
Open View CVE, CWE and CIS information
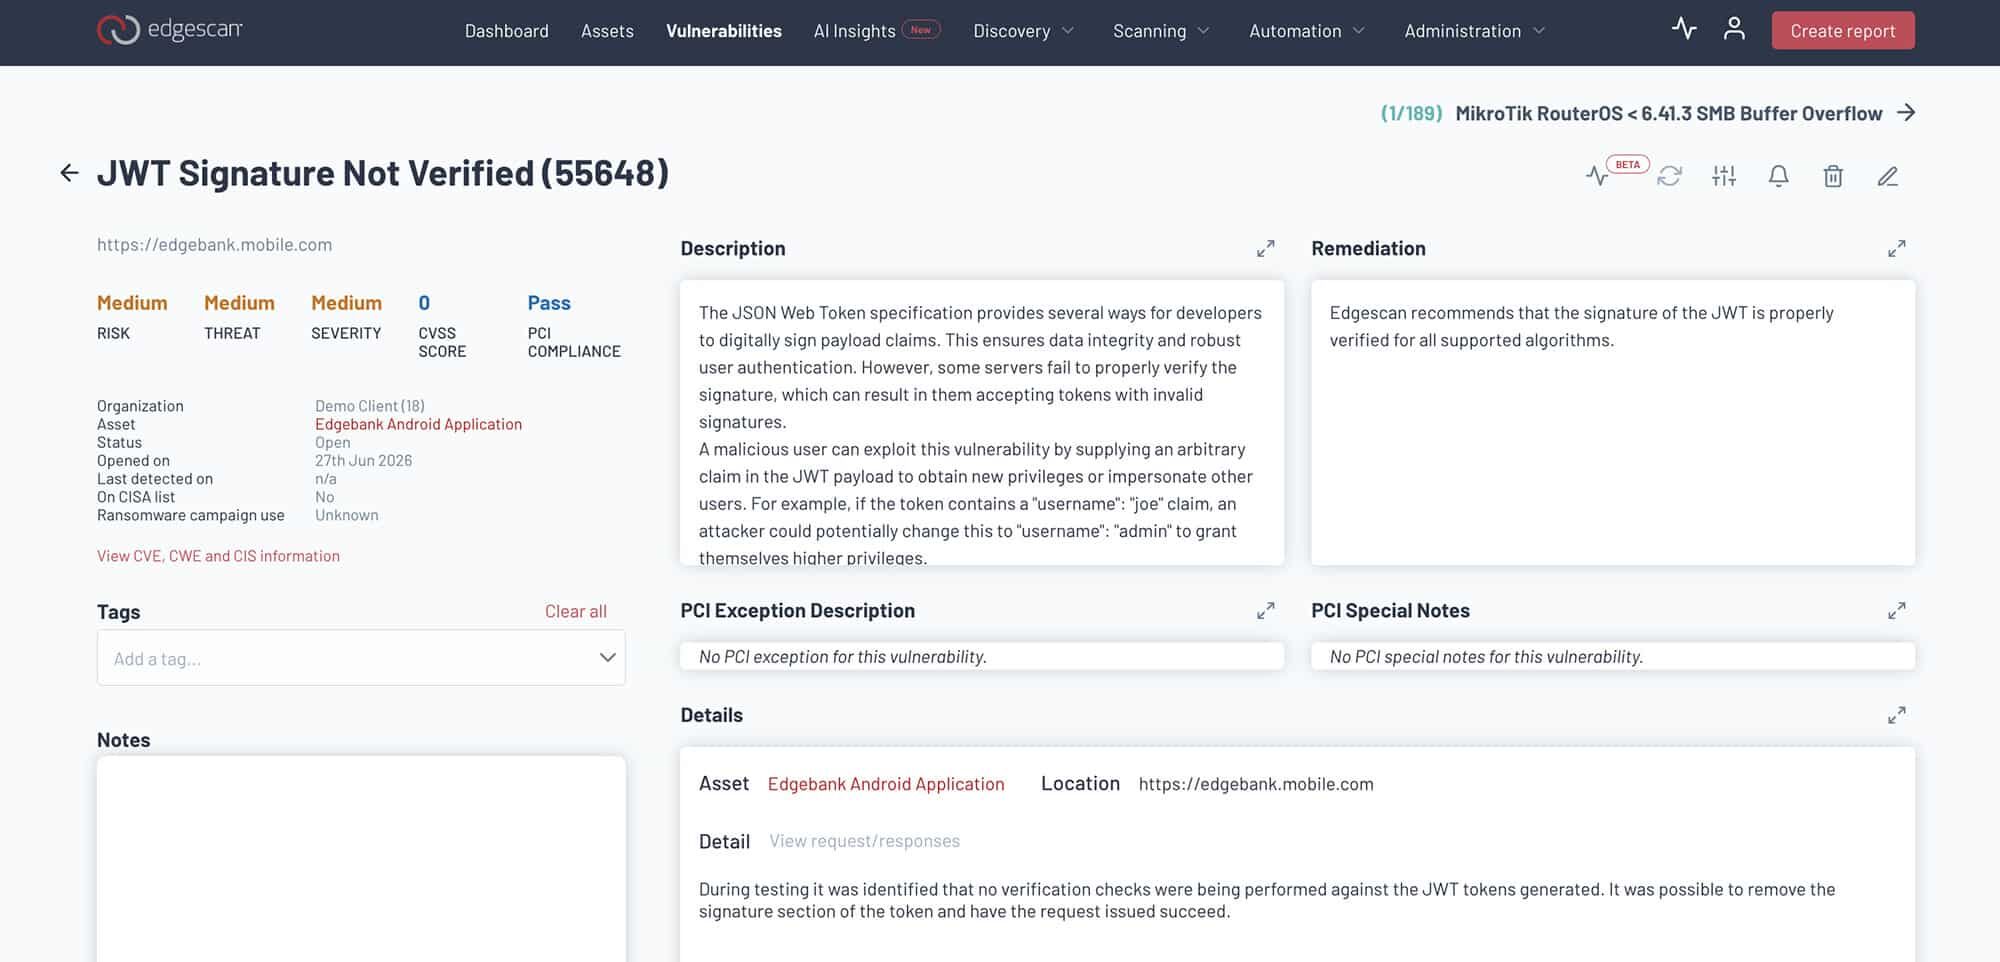pyautogui.click(x=218, y=556)
